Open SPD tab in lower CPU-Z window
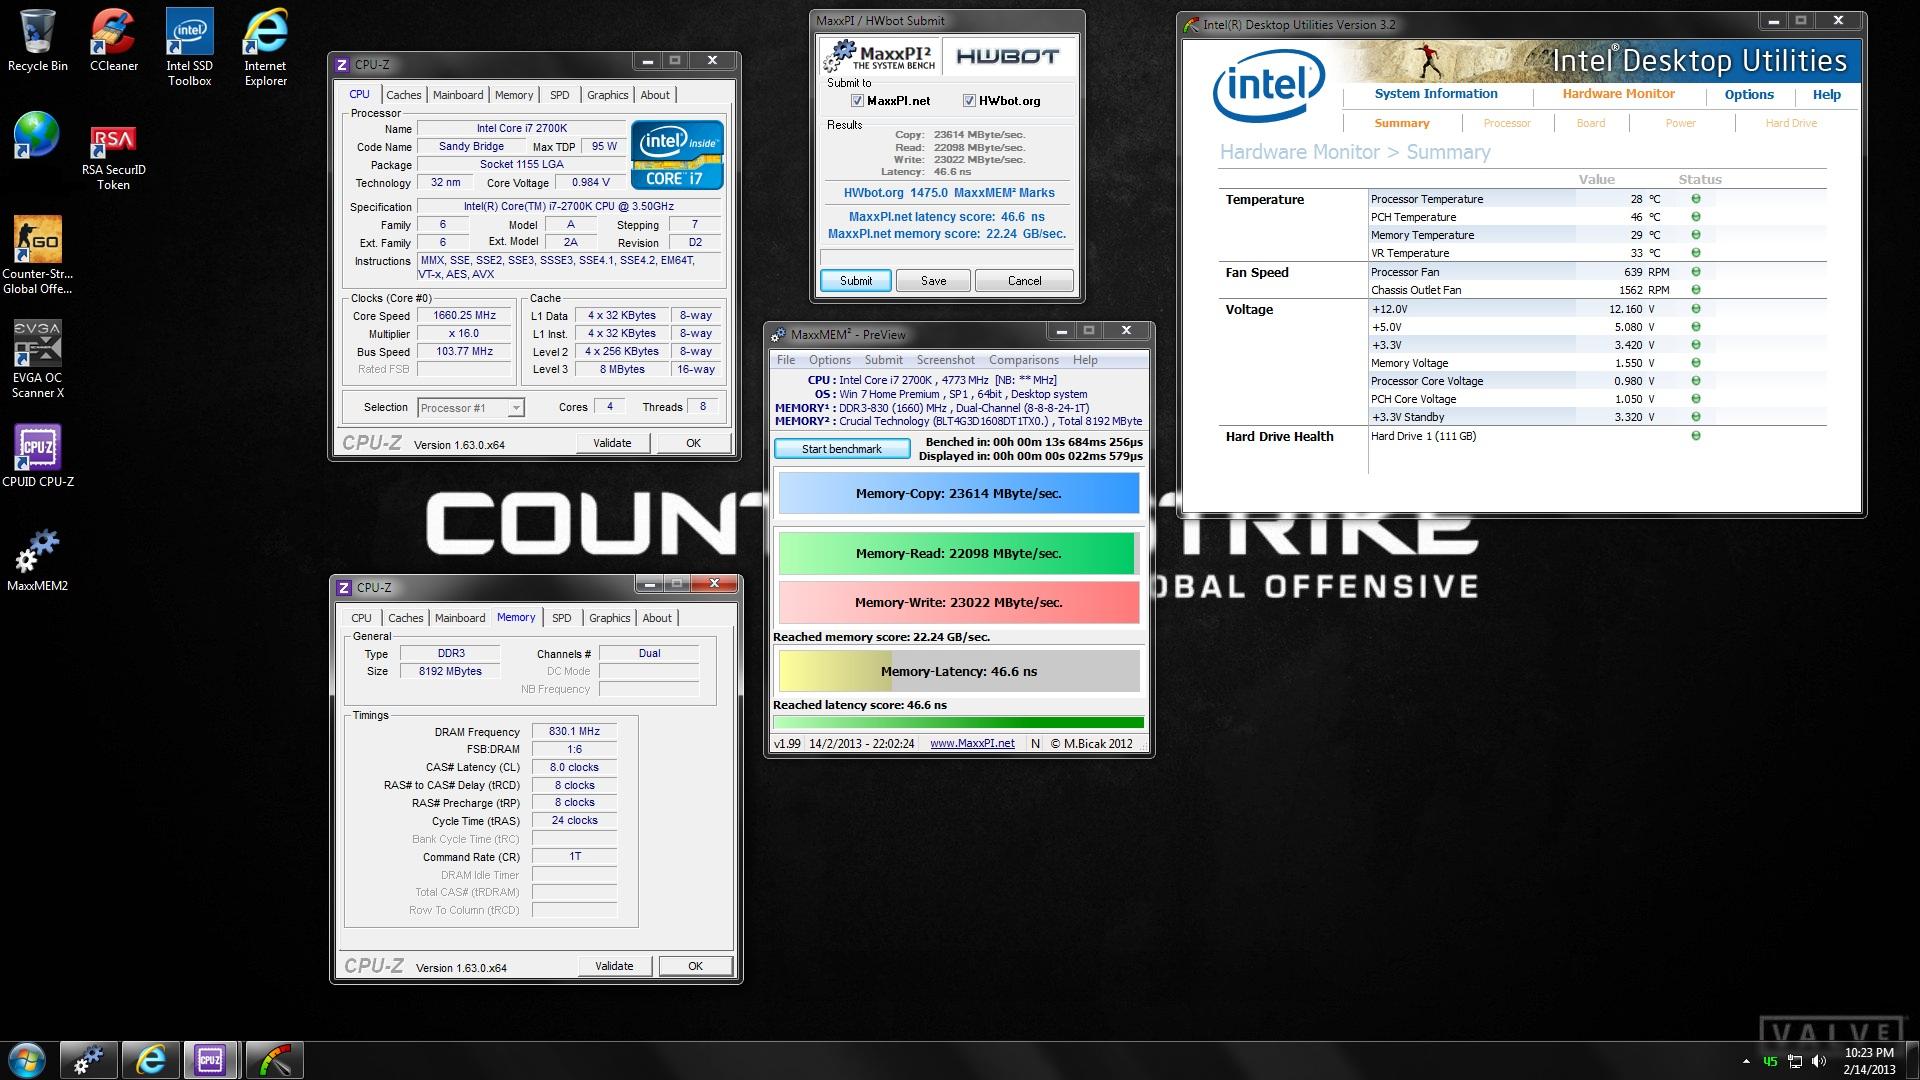The height and width of the screenshot is (1080, 1920). pyautogui.click(x=562, y=618)
